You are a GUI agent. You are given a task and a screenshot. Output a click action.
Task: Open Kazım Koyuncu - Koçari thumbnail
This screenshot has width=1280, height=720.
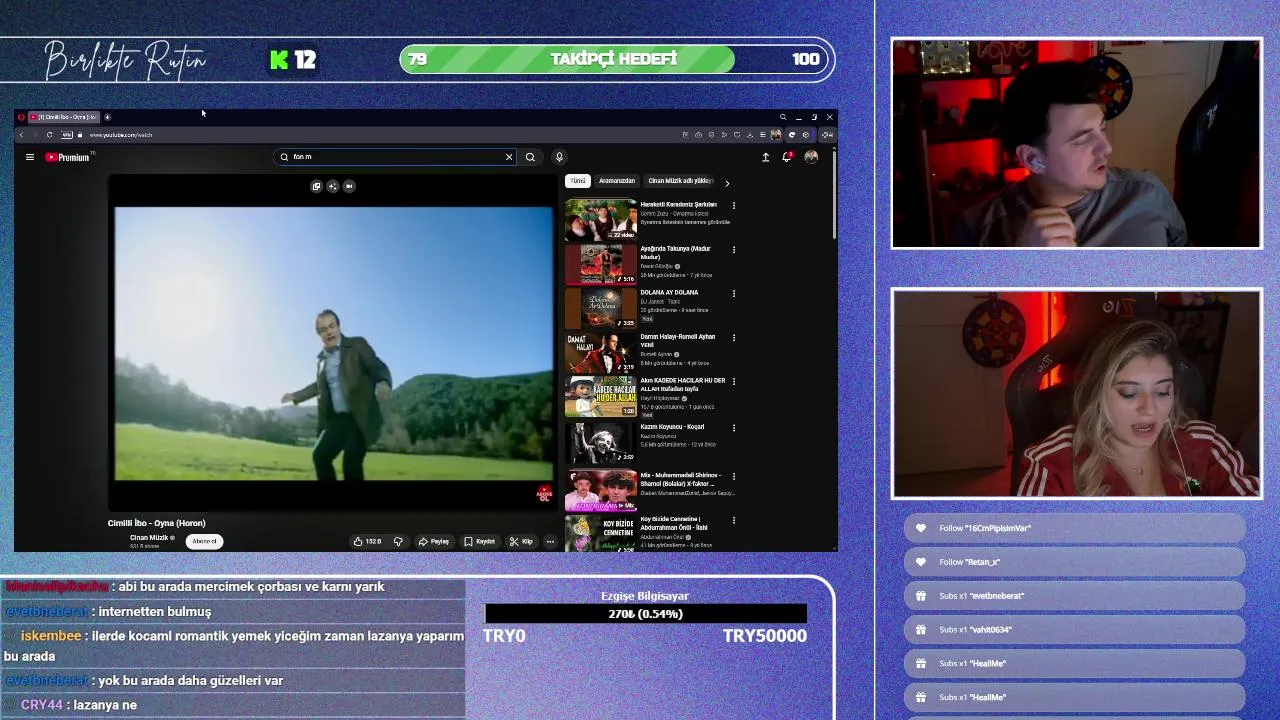(x=601, y=443)
